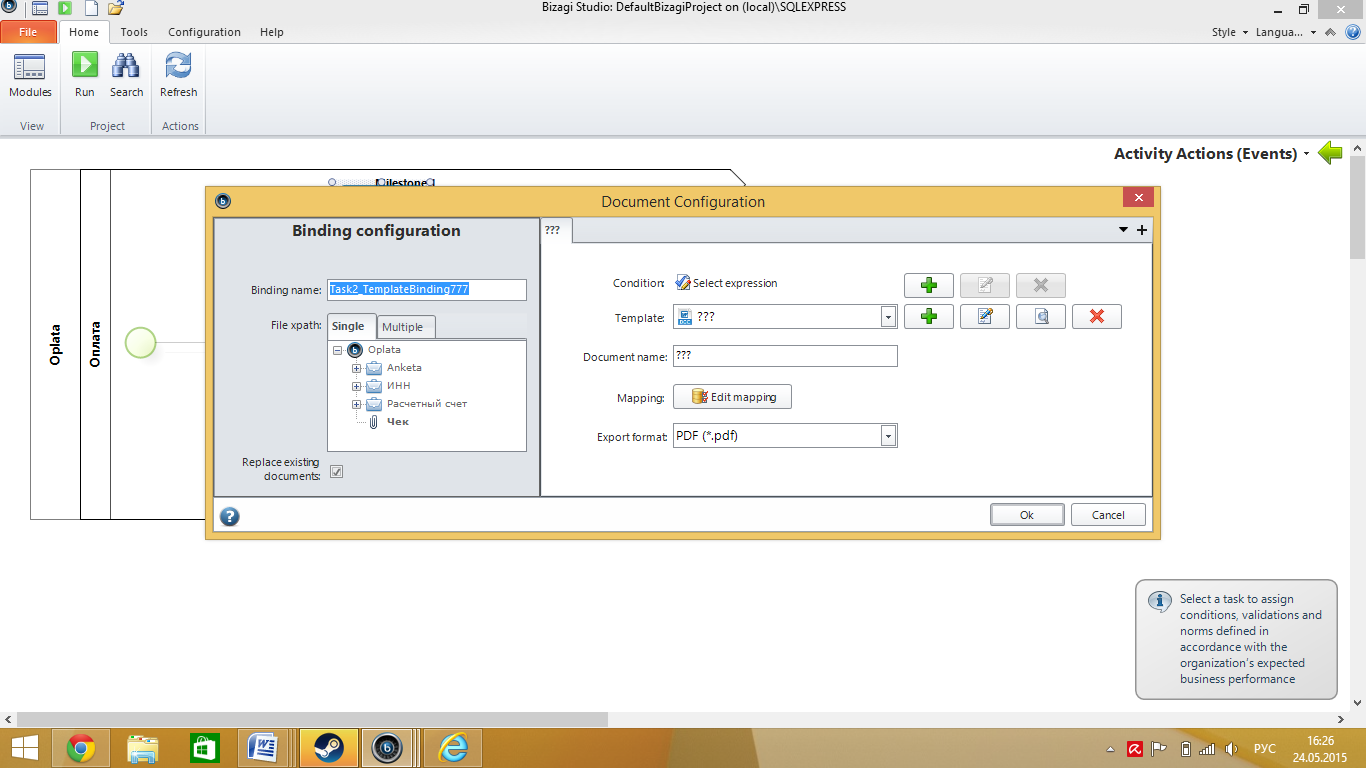Switch to the Home ribbon tab

point(84,32)
